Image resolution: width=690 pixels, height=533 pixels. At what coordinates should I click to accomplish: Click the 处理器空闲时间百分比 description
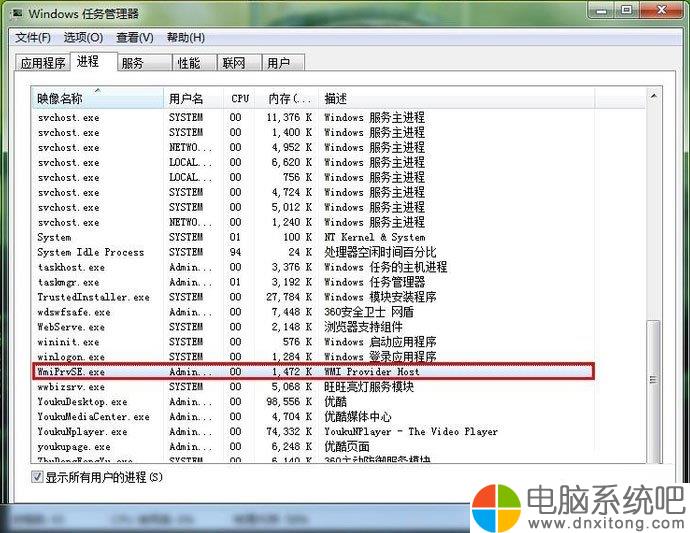coord(380,252)
